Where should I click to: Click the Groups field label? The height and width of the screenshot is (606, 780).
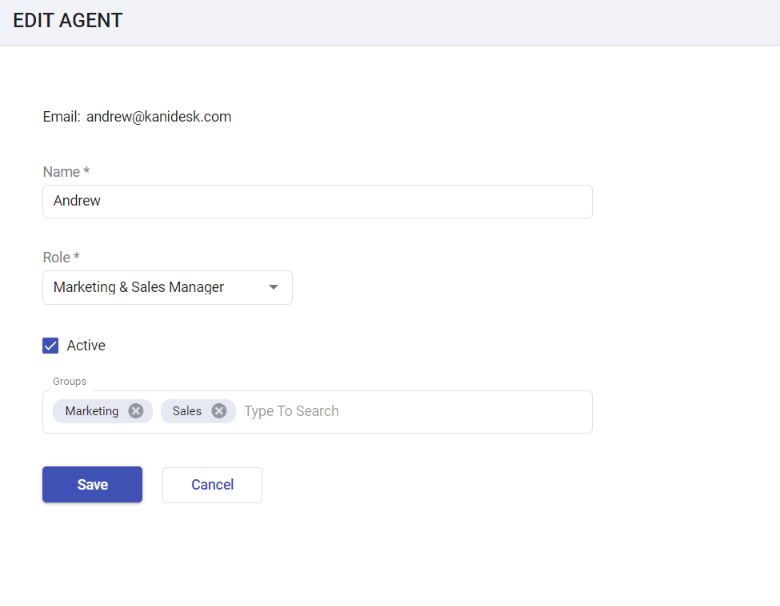click(70, 381)
